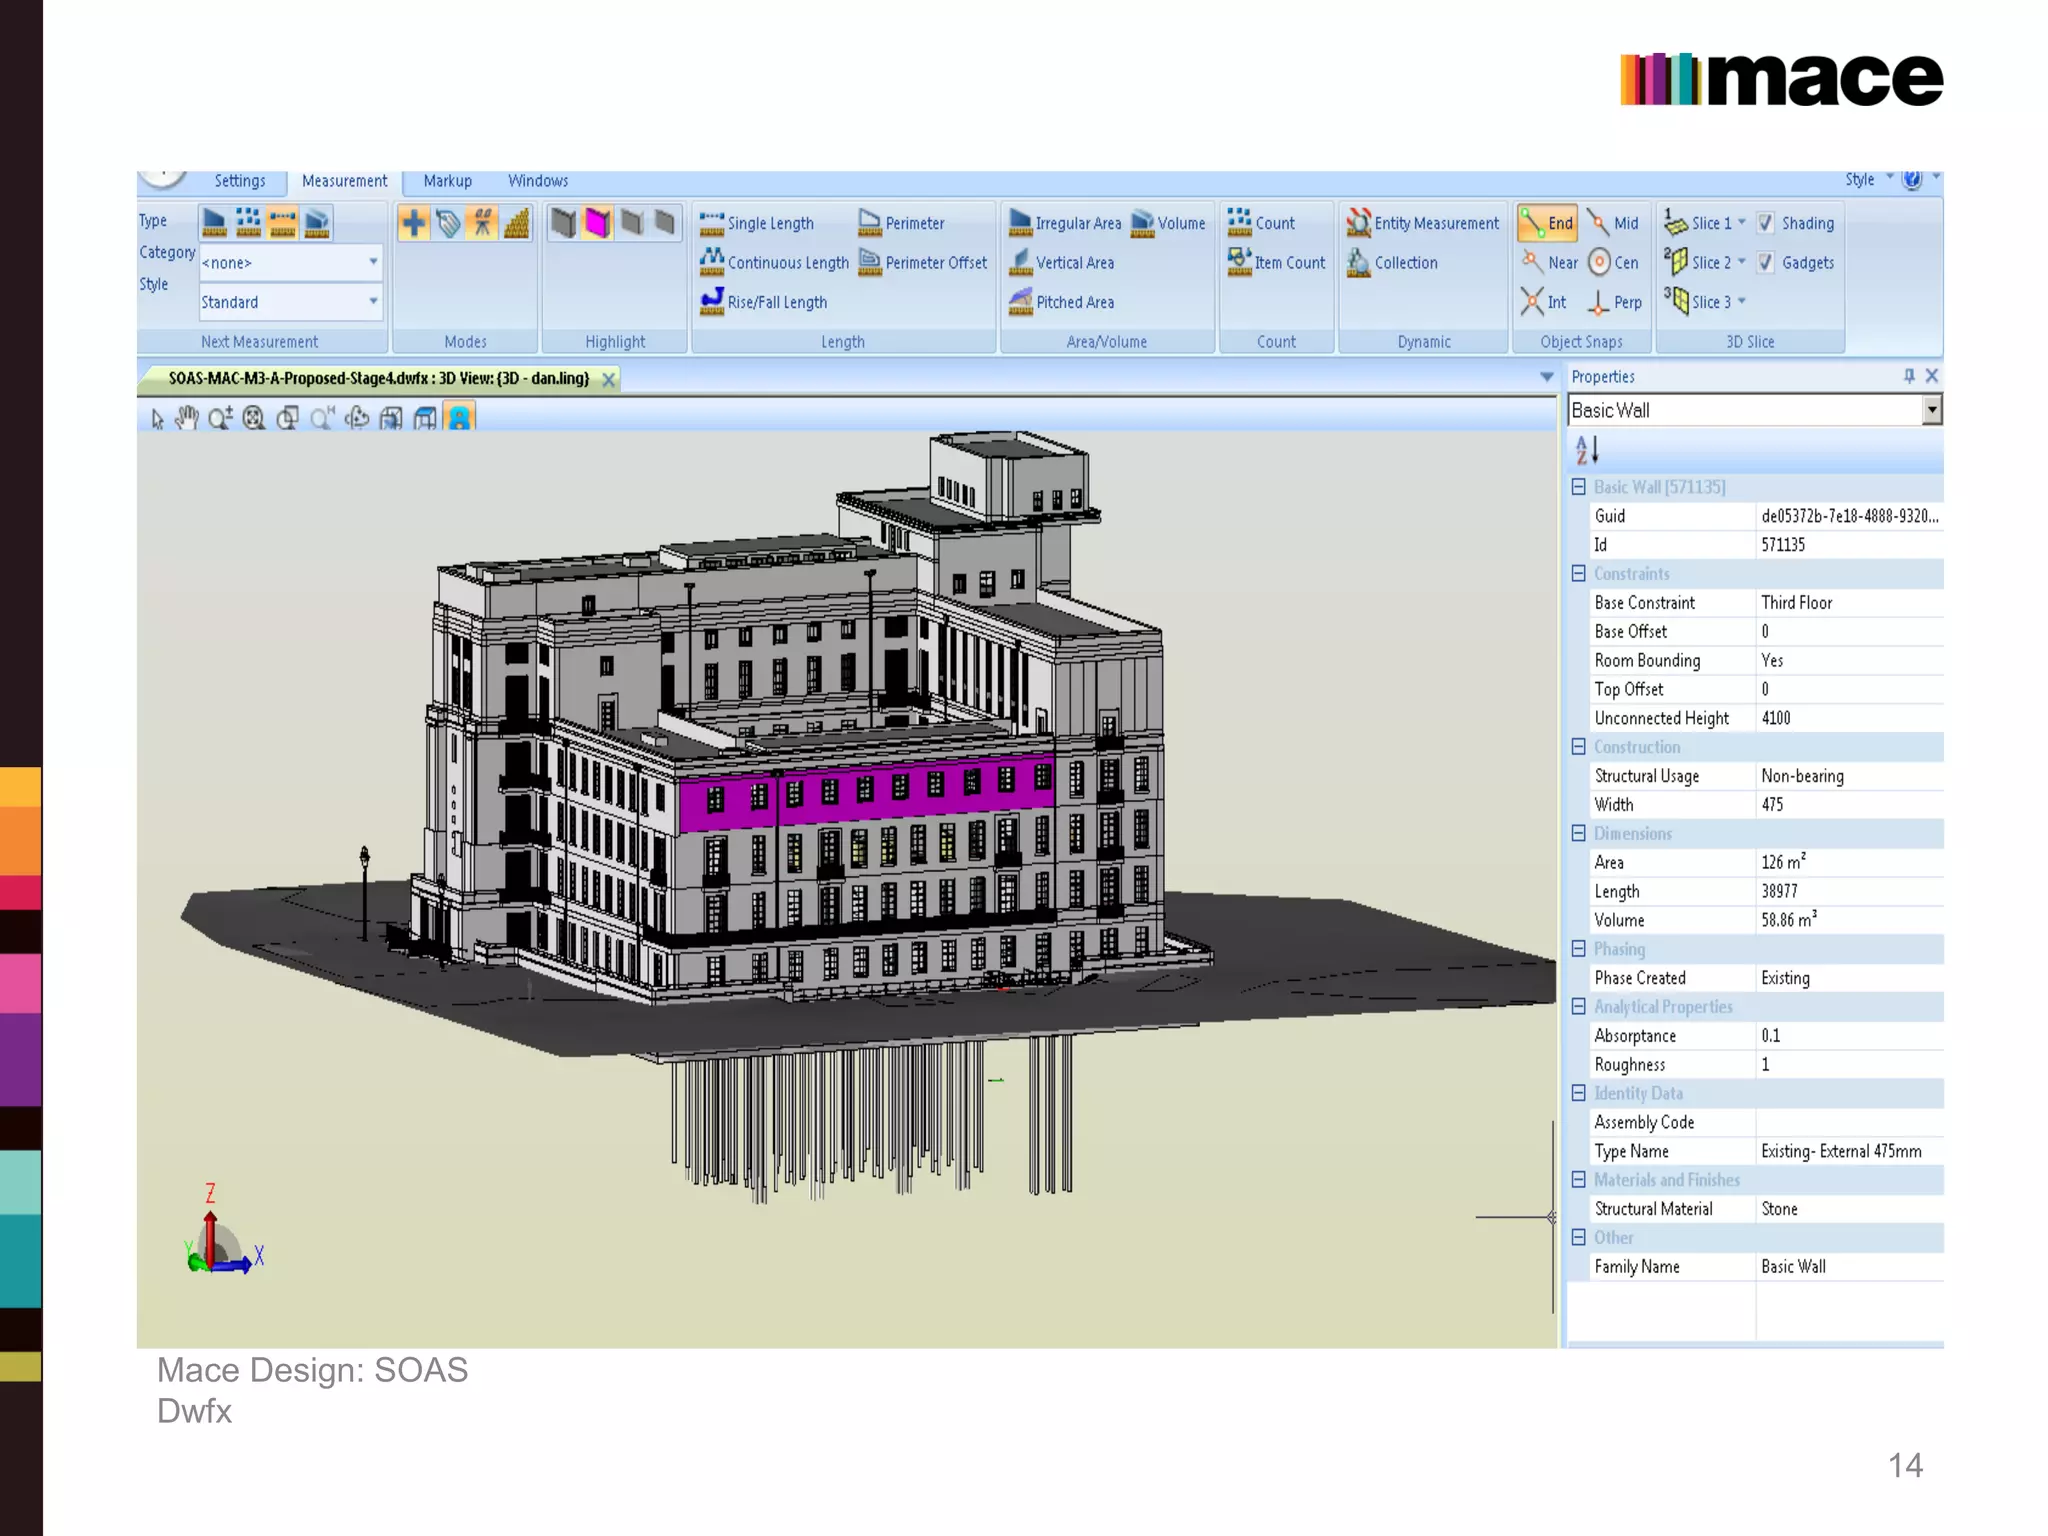Toggle the survey tripod mode icon
The width and height of the screenshot is (2048, 1536).
coord(482,222)
